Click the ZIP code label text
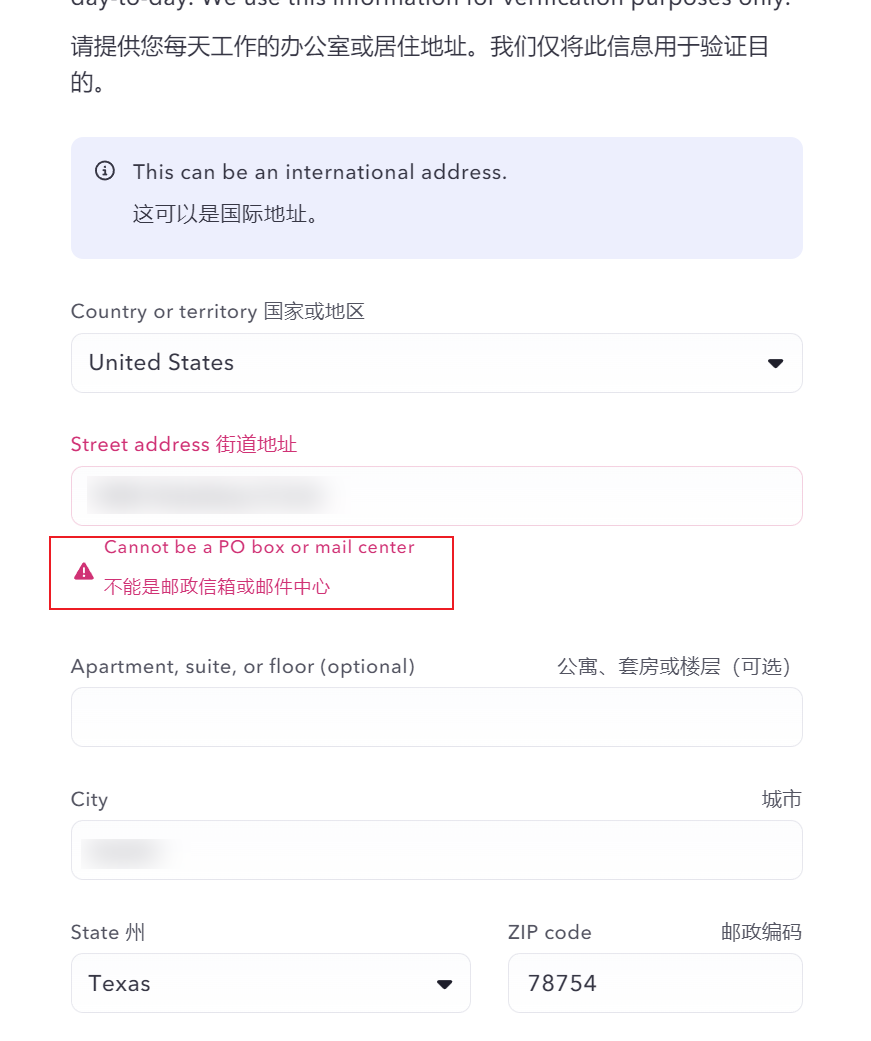This screenshot has width=871, height=1041. point(550,933)
